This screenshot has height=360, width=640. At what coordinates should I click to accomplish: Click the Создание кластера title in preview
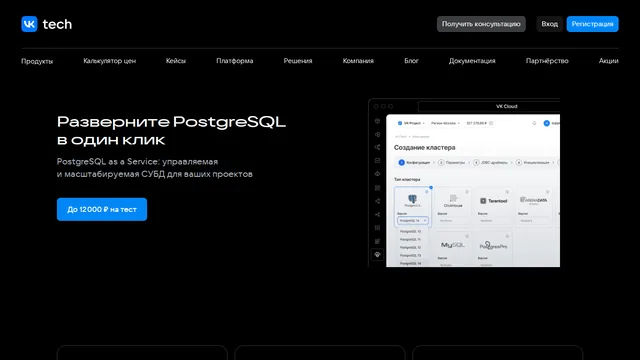(x=424, y=147)
